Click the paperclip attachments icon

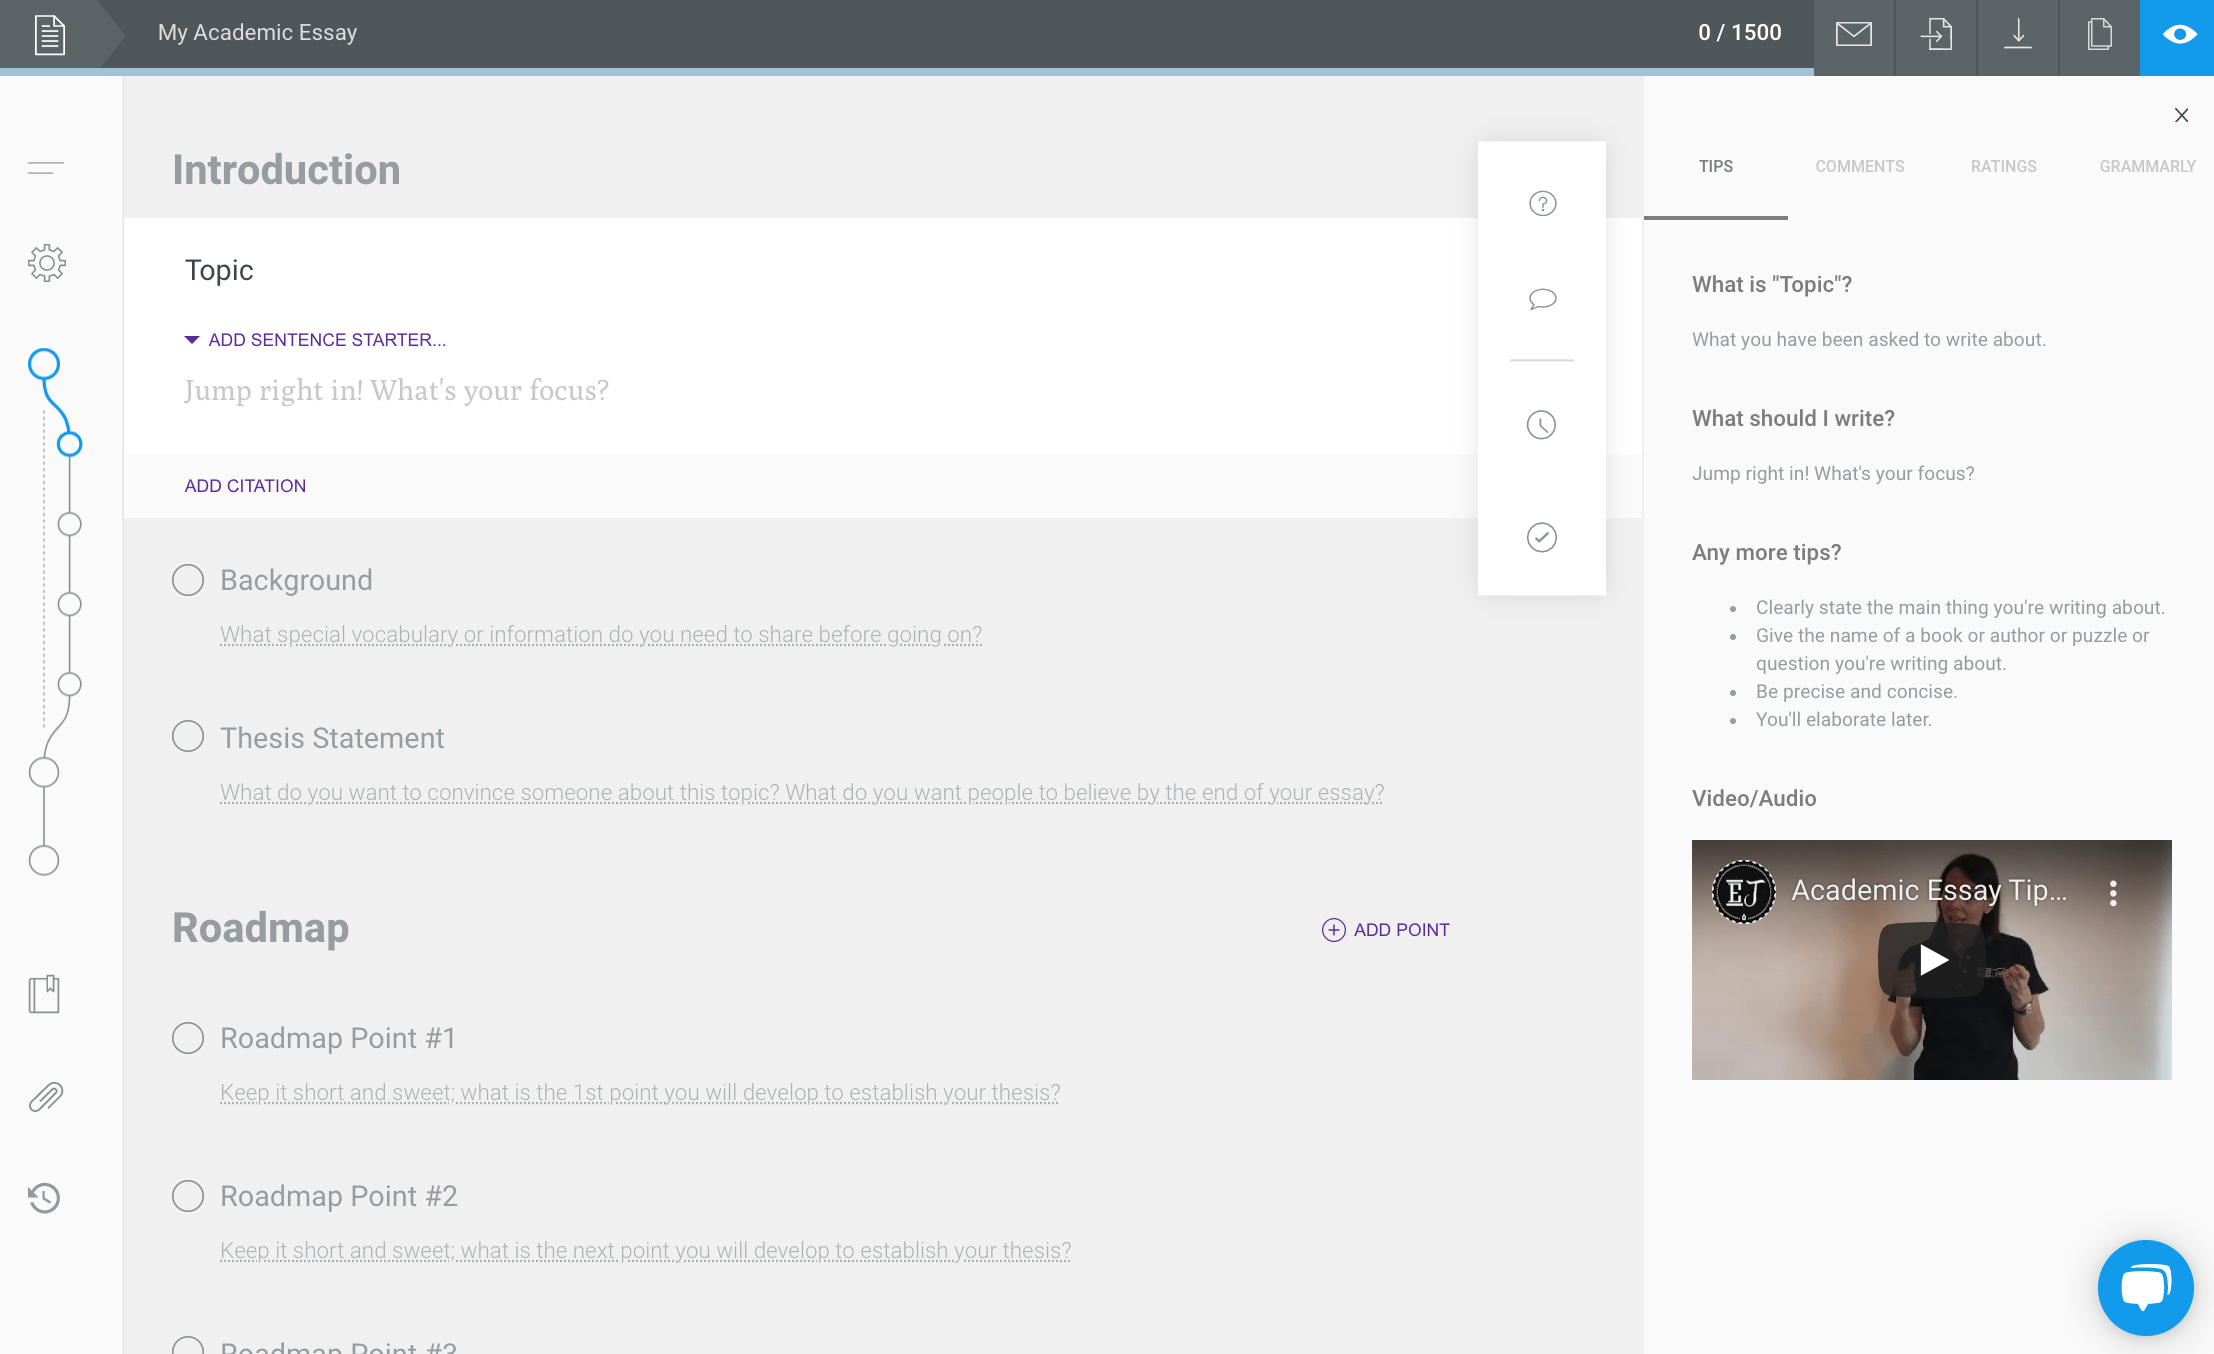tap(45, 1097)
